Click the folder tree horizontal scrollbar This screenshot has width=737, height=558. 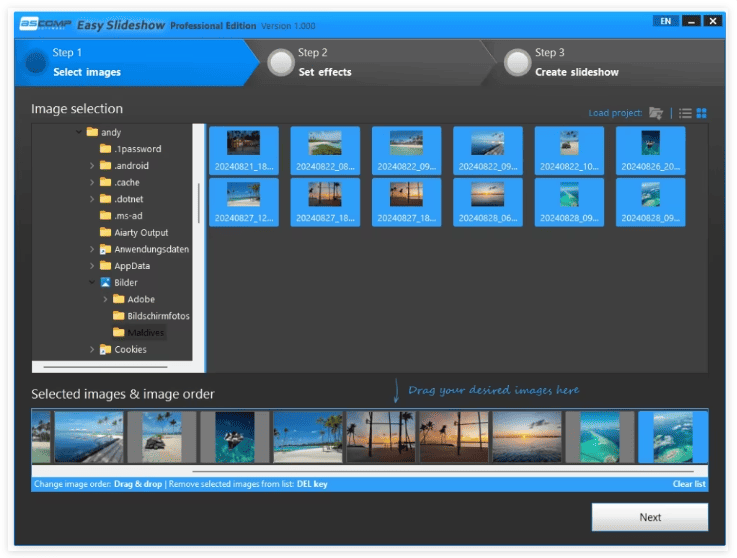[105, 367]
